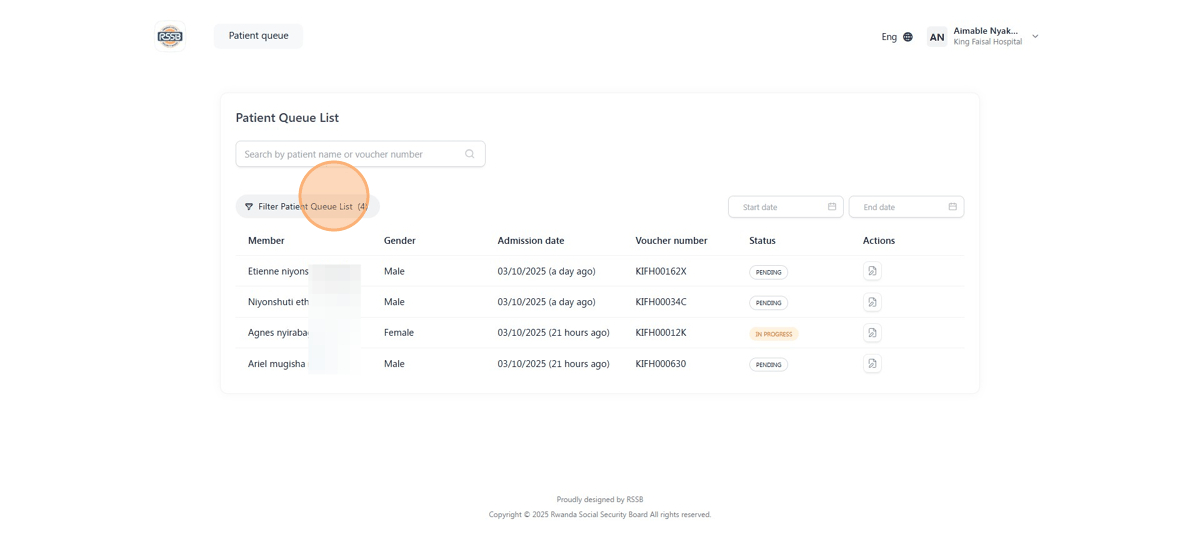Open document action for voucher KIFH000630

[872, 364]
